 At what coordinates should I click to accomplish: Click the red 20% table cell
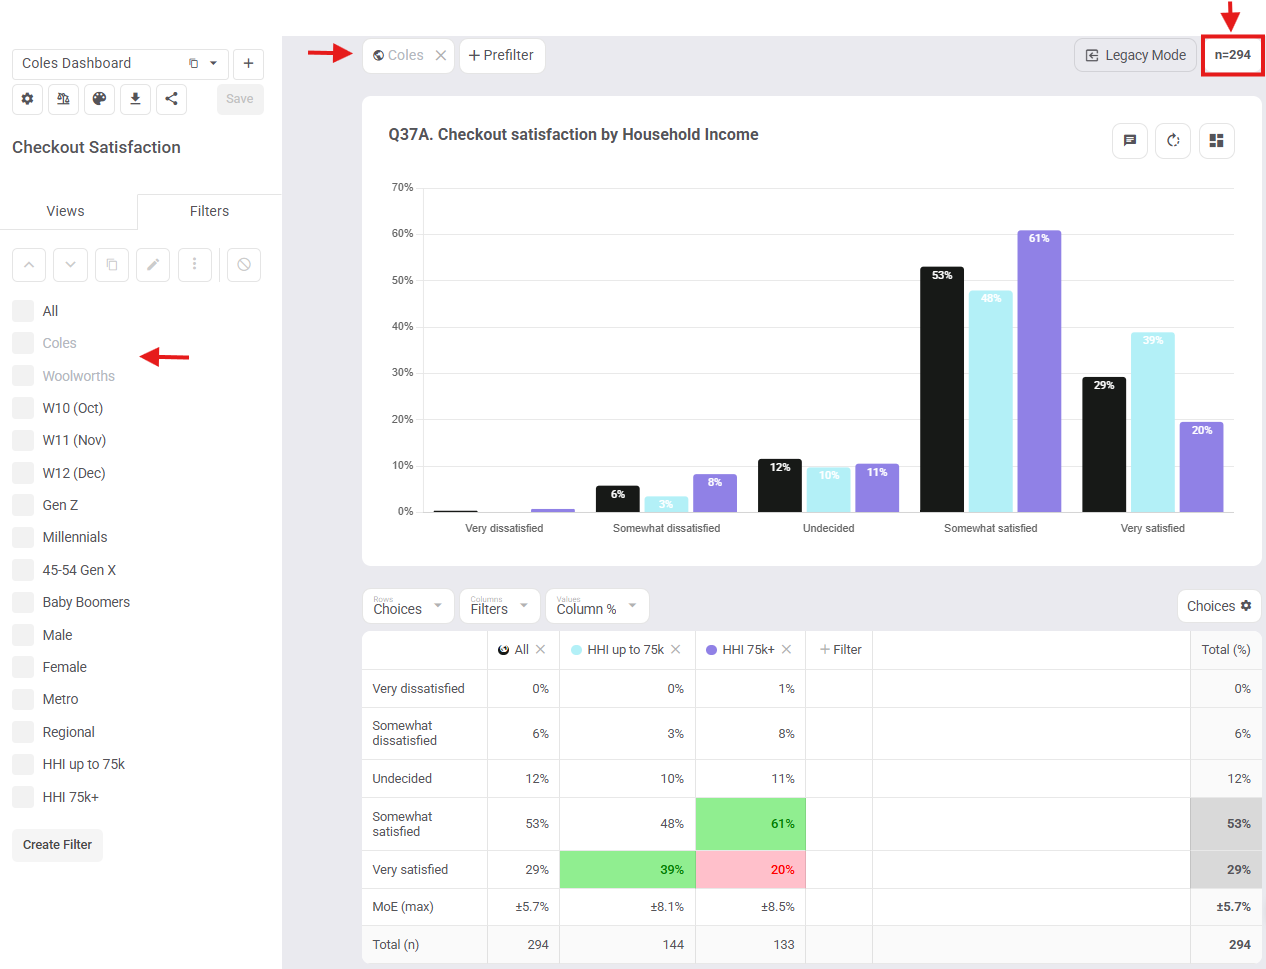pyautogui.click(x=751, y=870)
